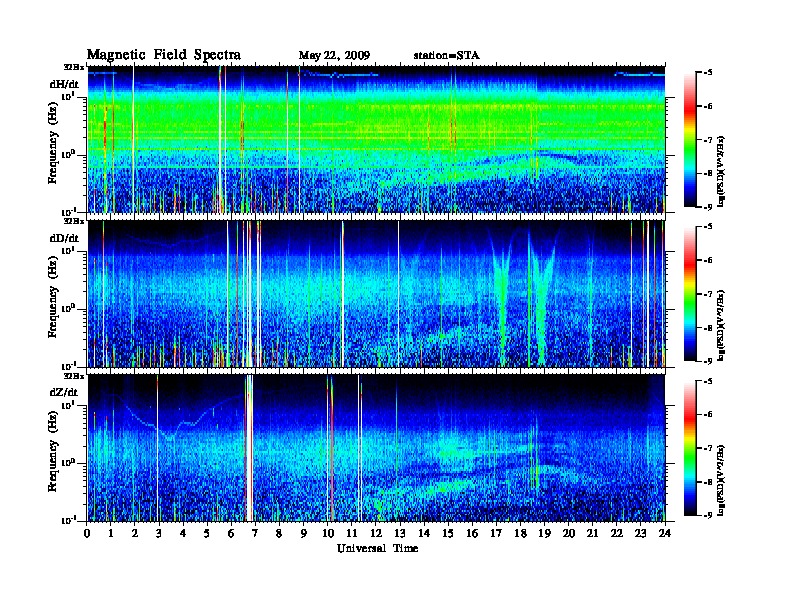Screen dimensions: 792x612
Task: Click the hour "12" tick label
Action: coord(376,533)
